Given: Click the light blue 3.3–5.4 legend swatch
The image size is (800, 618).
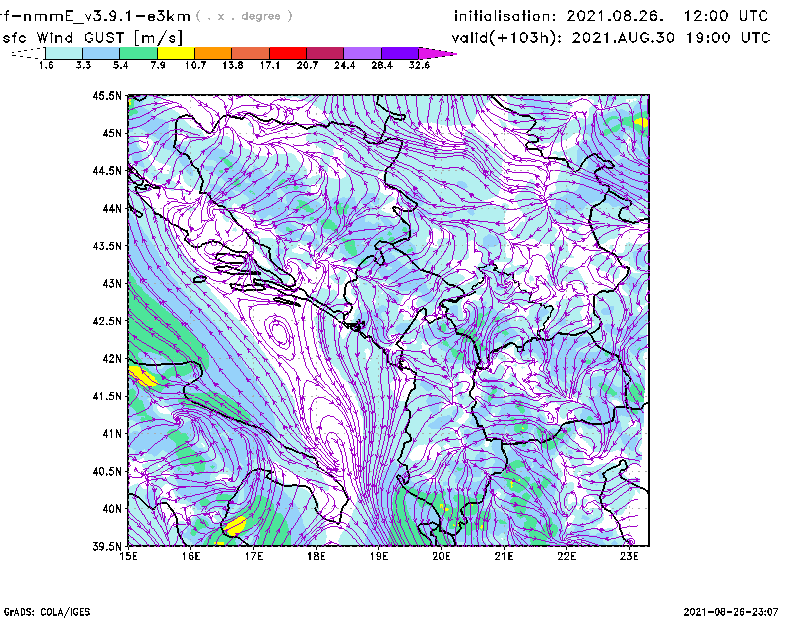Looking at the screenshot, I should (x=101, y=53).
